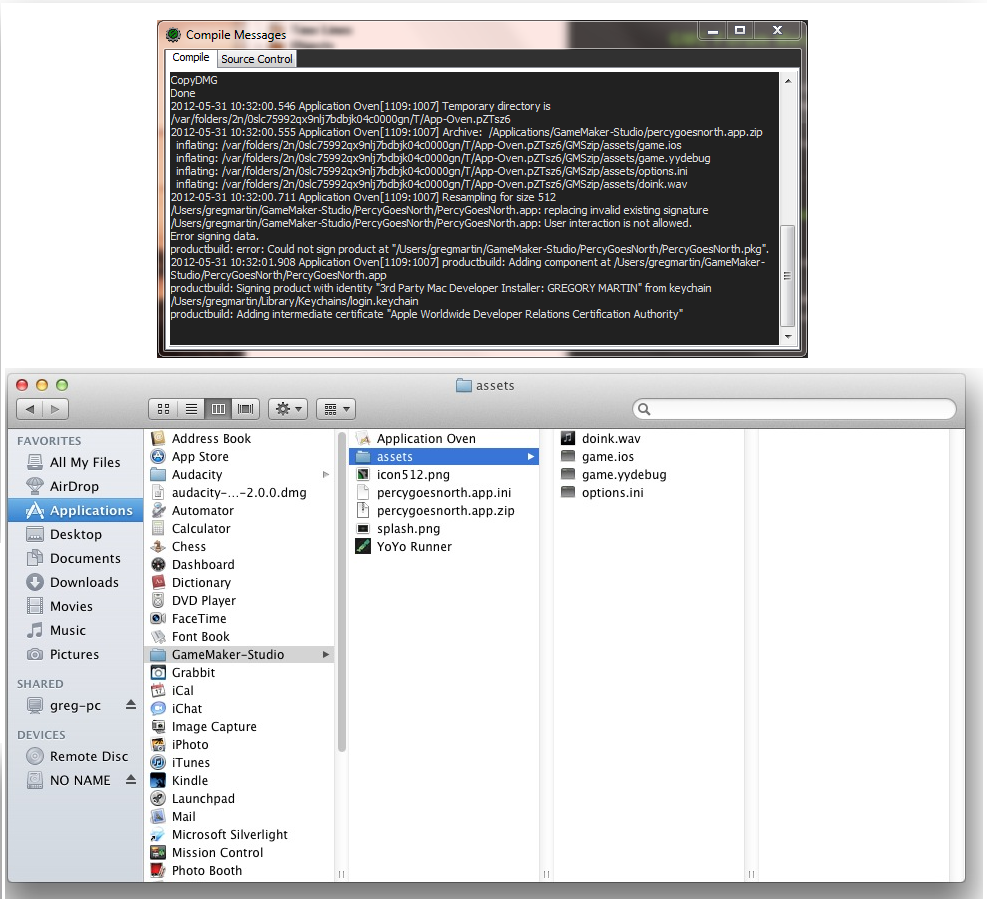The width and height of the screenshot is (987, 899).
Task: Select Applications in Finder sidebar
Action: click(76, 510)
